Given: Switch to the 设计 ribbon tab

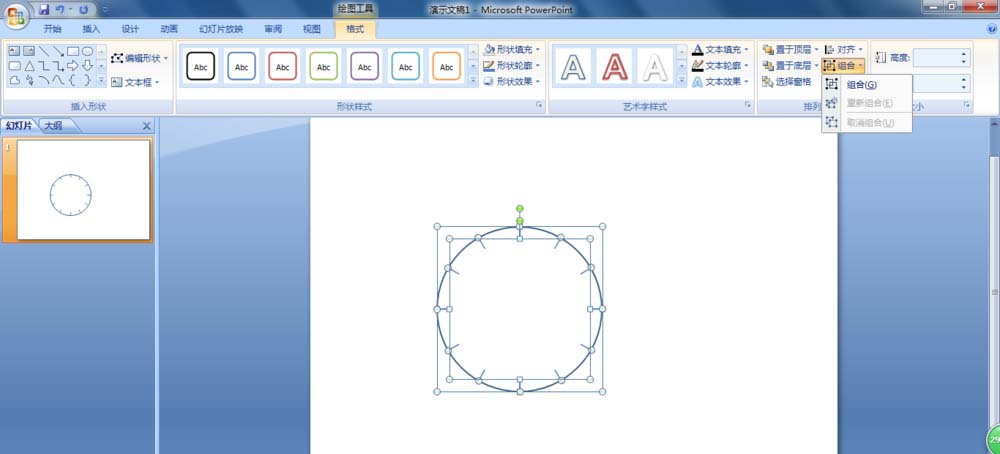Looking at the screenshot, I should pos(130,29).
